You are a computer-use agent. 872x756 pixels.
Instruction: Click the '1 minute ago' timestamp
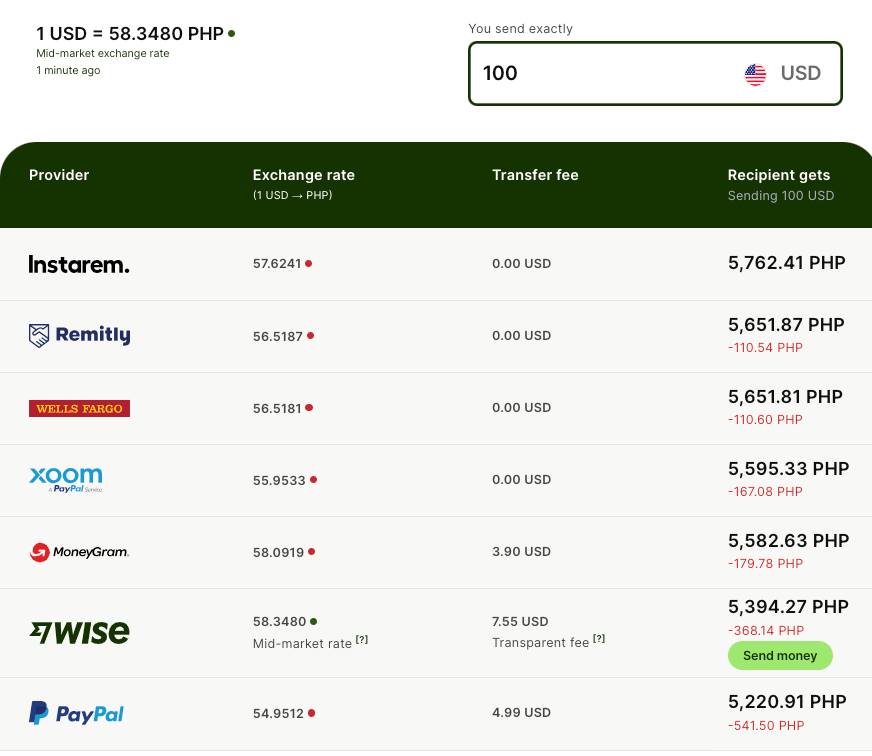pyautogui.click(x=68, y=70)
